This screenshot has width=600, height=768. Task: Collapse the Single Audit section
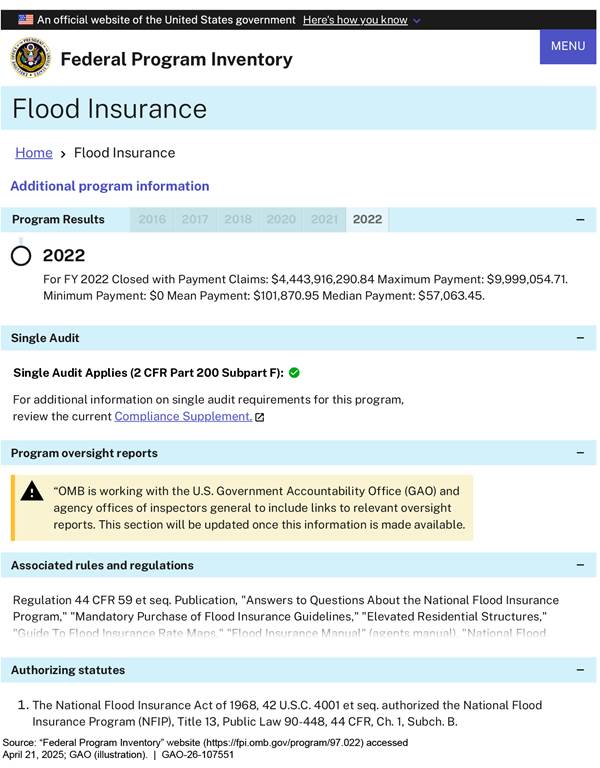coord(580,338)
